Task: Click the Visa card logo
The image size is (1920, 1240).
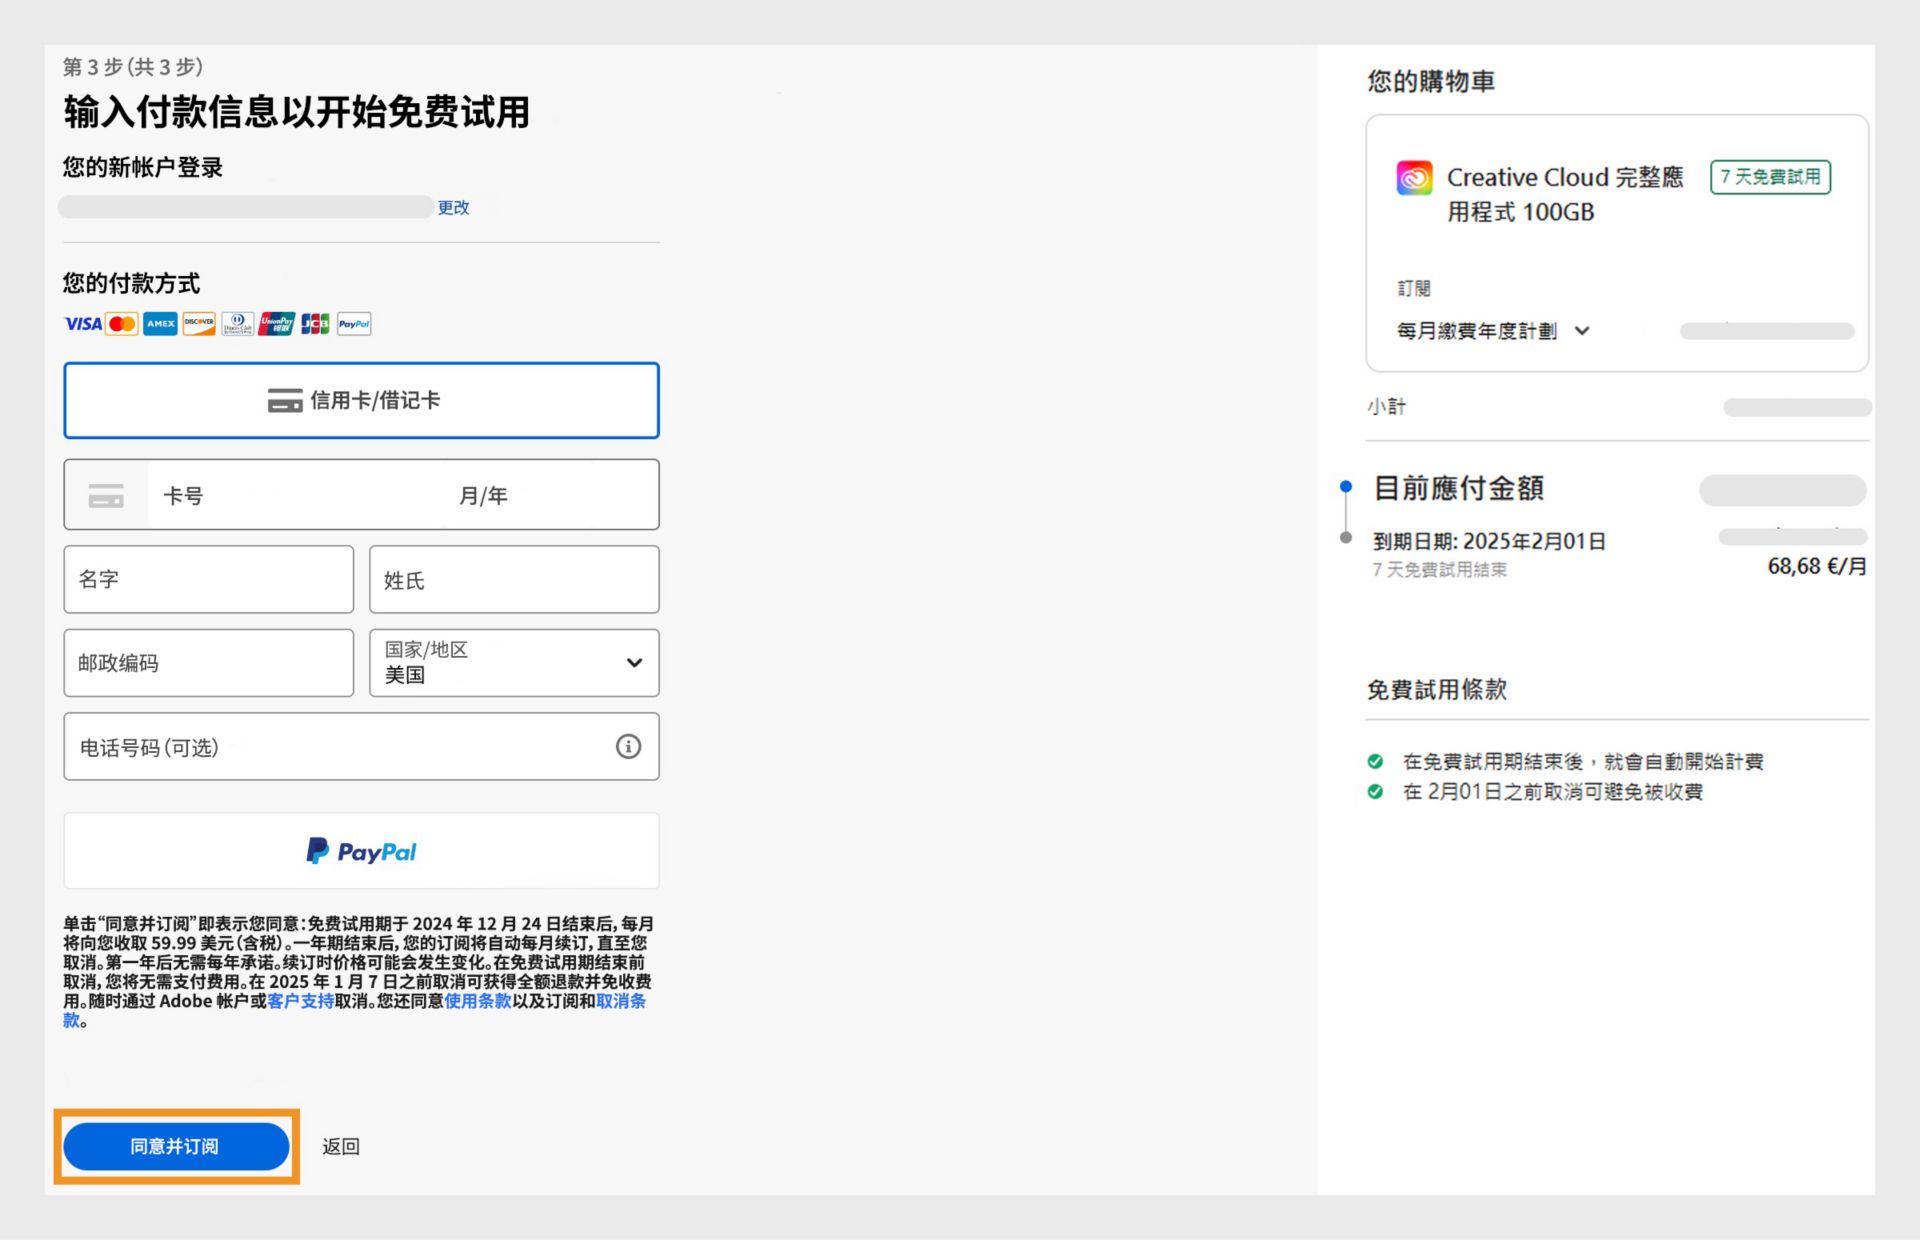Action: pos(82,324)
